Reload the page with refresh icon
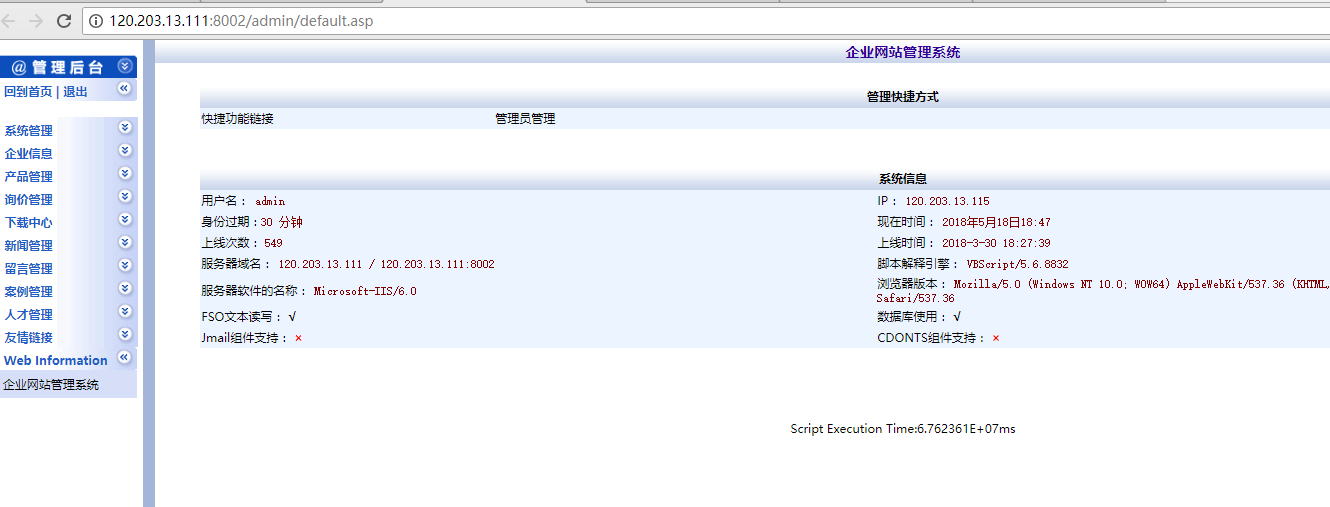Screen dimensions: 1330x507 point(64,20)
